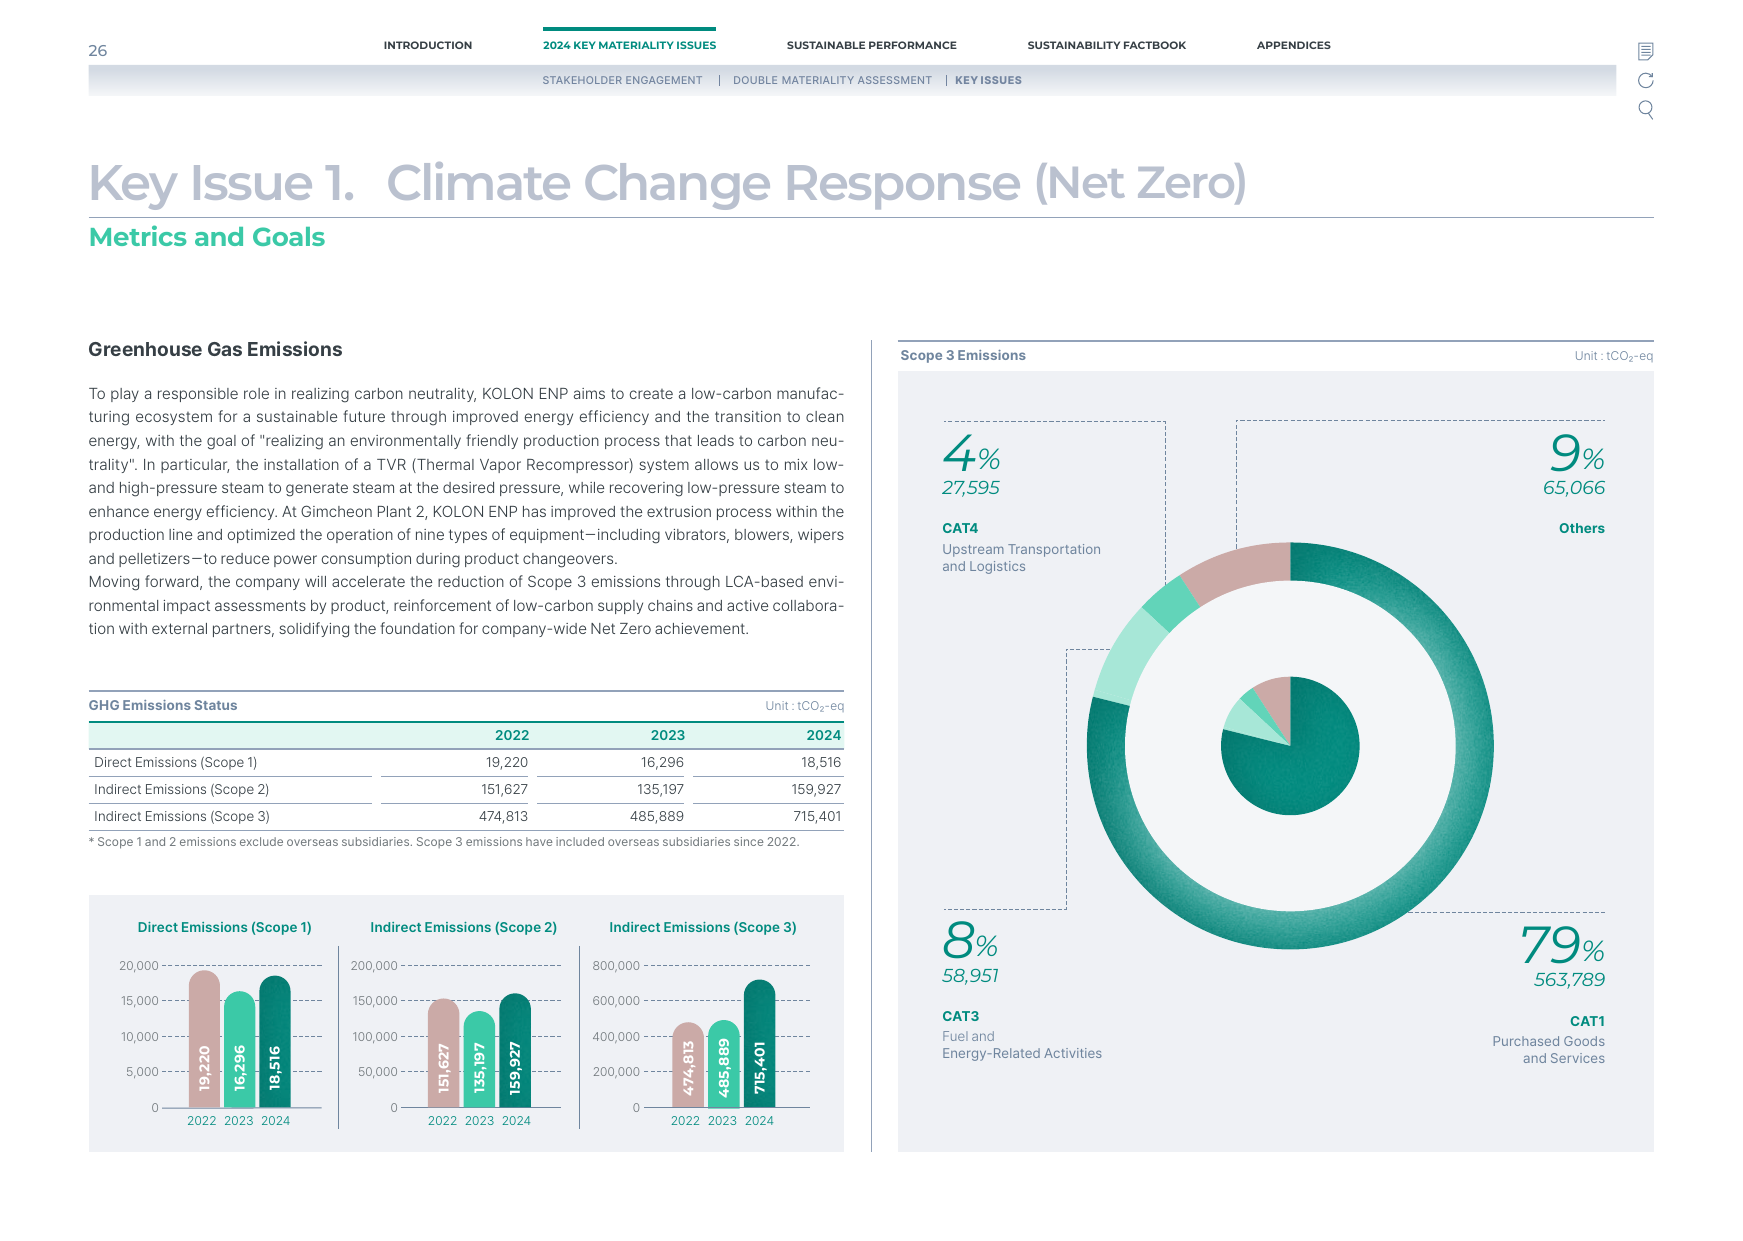
Task: Select the KEY ISSUES sub-link
Action: (988, 80)
